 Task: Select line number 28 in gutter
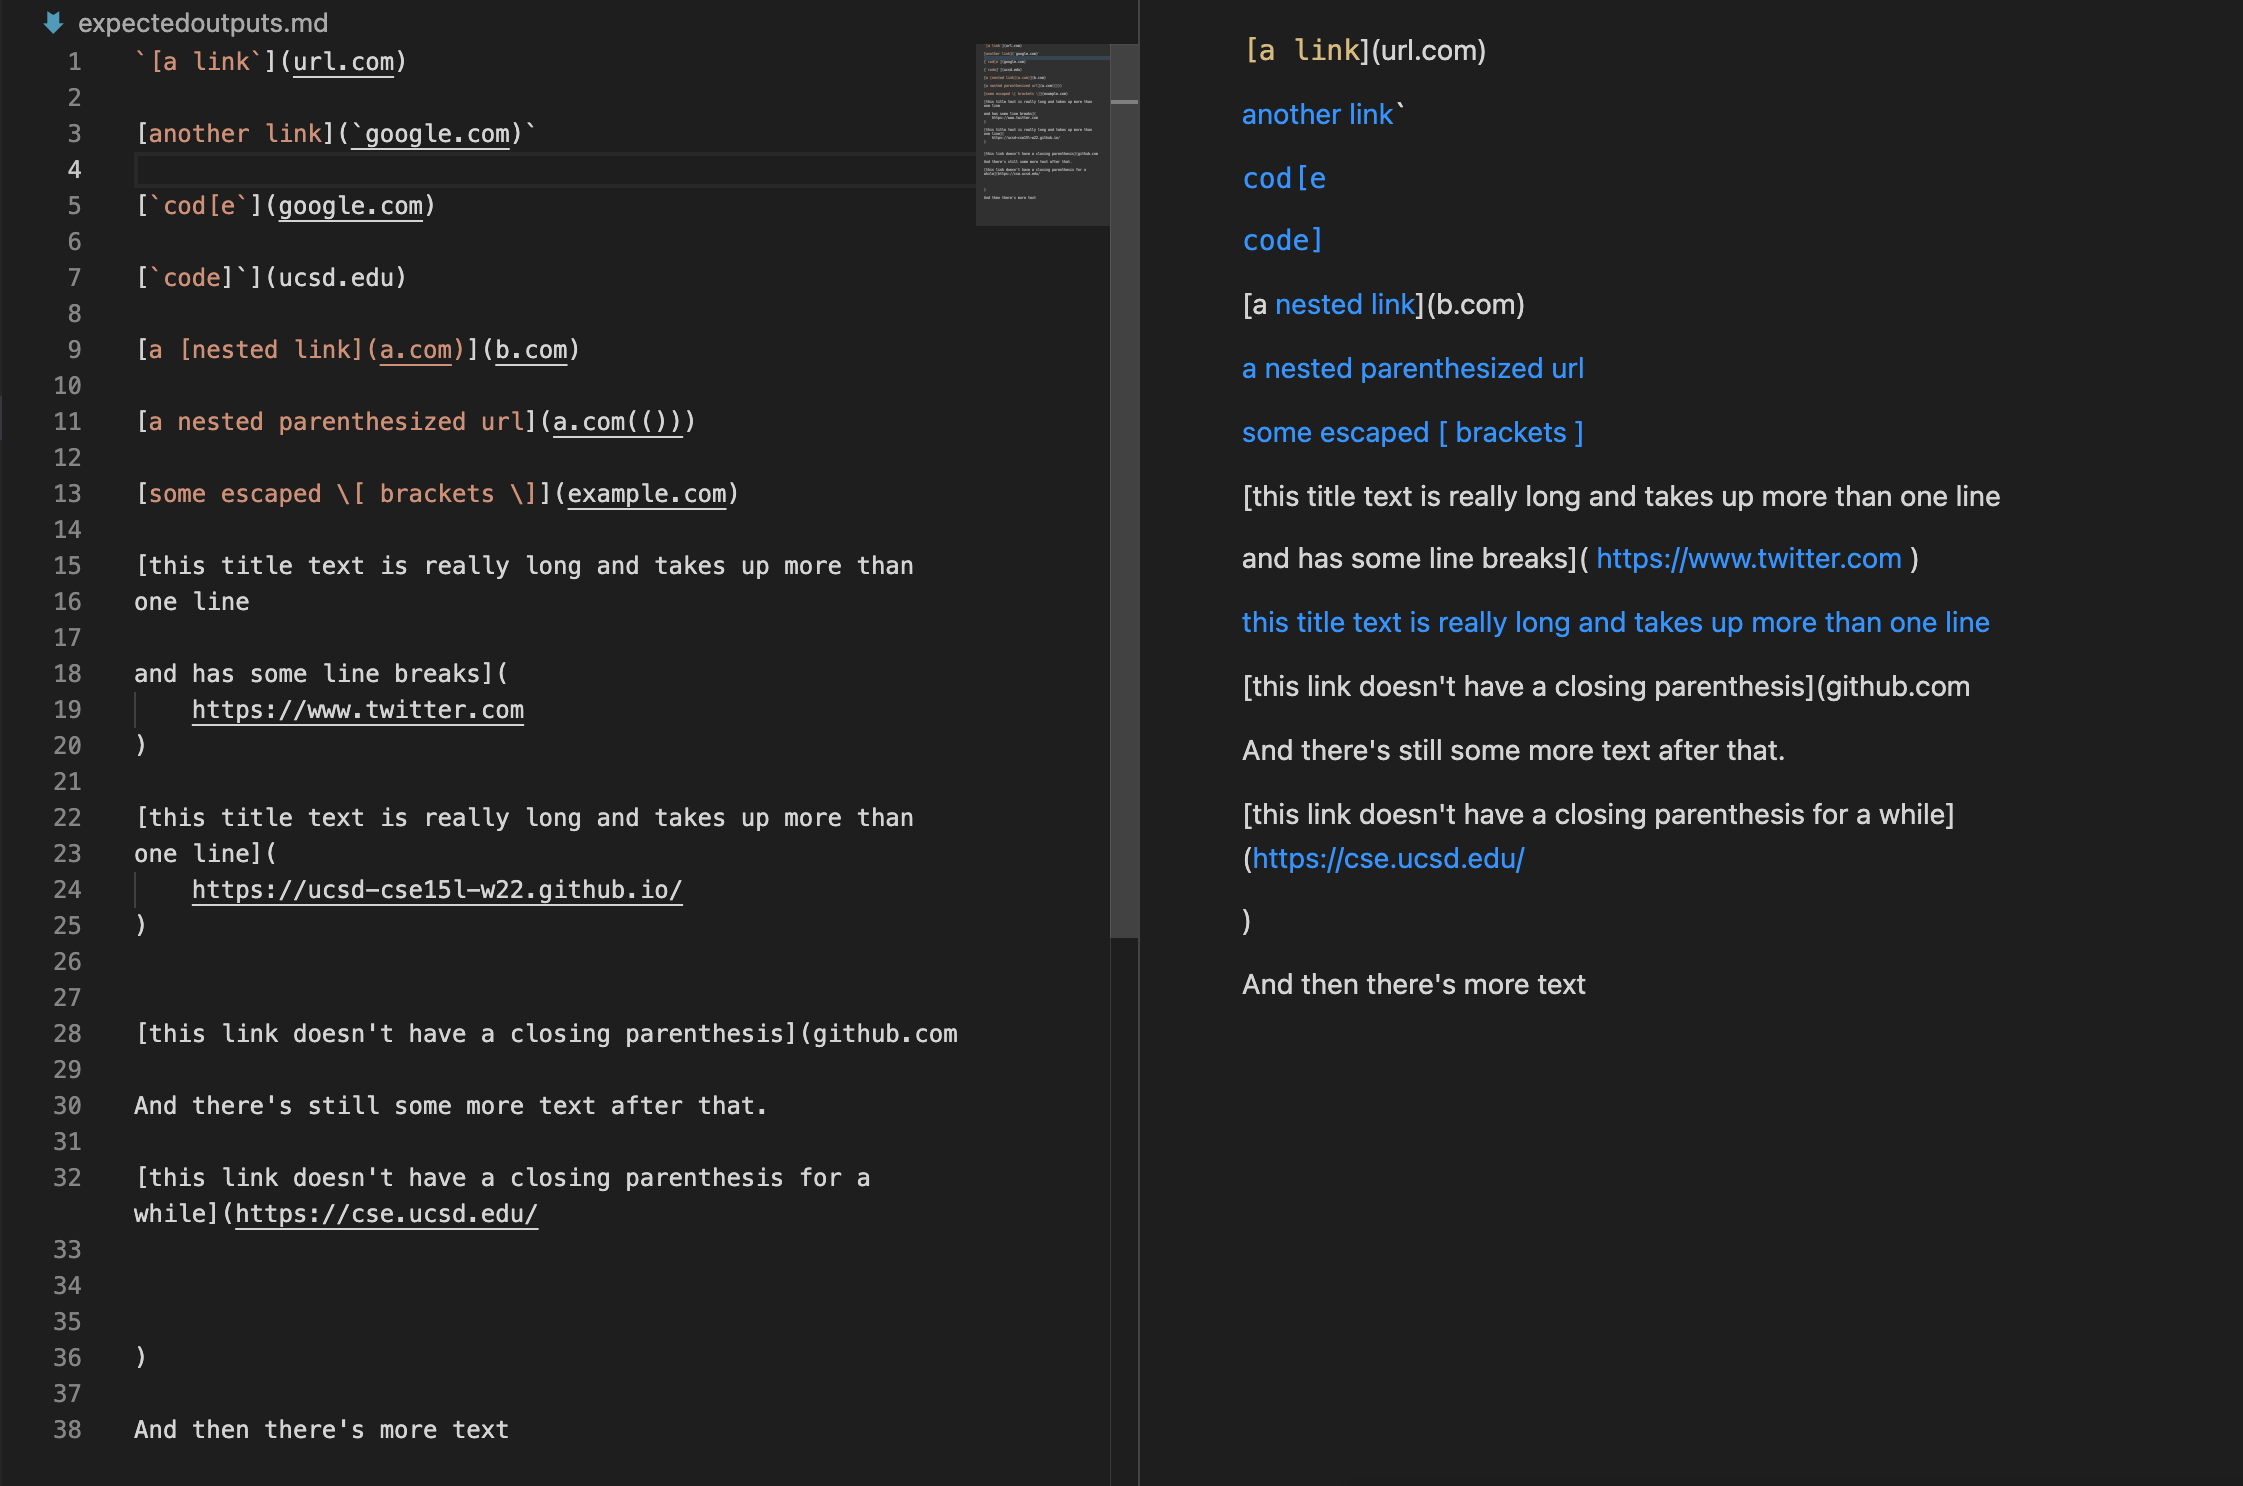[x=67, y=1034]
